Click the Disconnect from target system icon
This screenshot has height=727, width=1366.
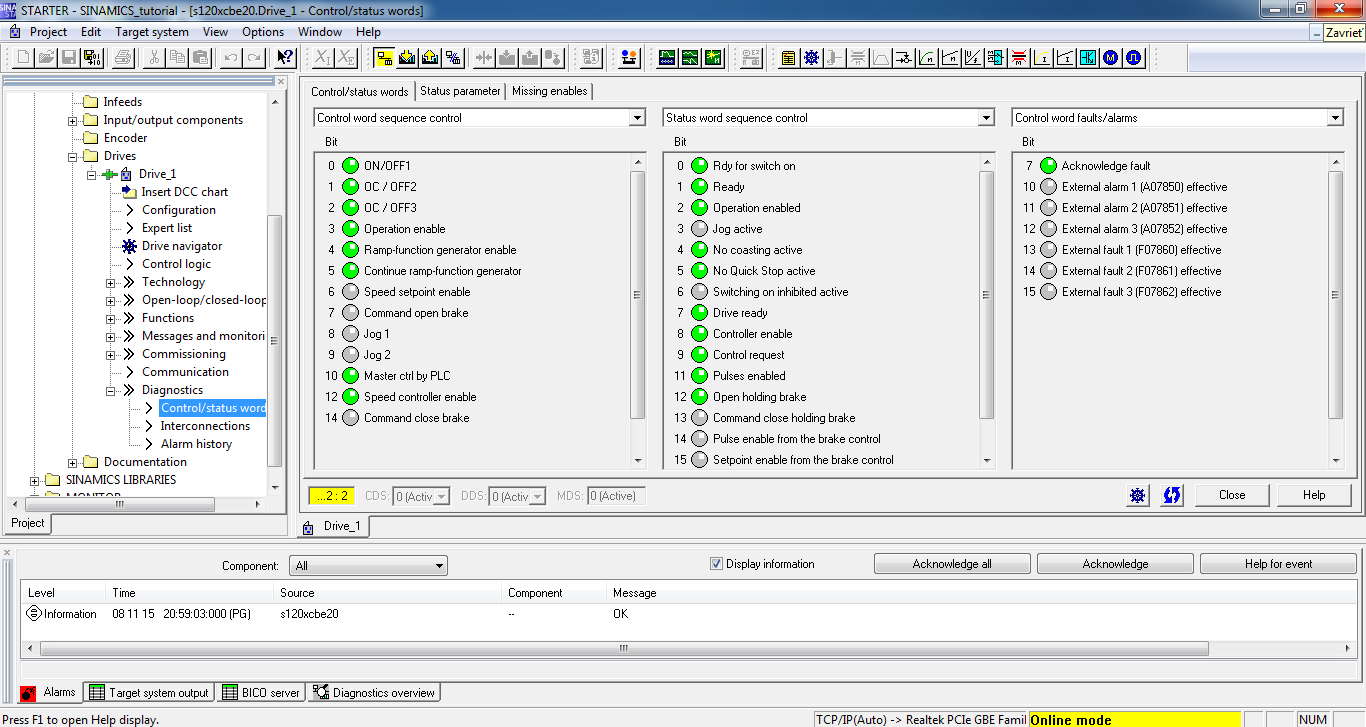point(453,58)
